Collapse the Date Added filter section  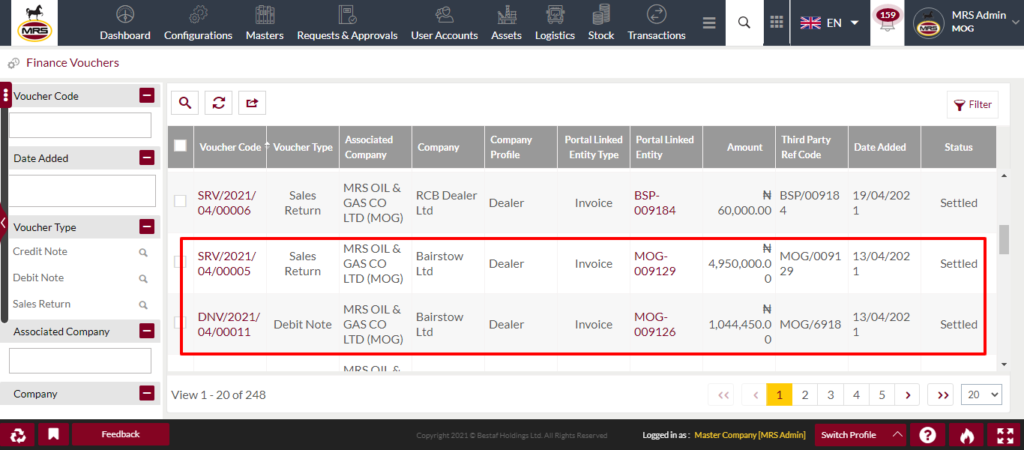[x=147, y=158]
